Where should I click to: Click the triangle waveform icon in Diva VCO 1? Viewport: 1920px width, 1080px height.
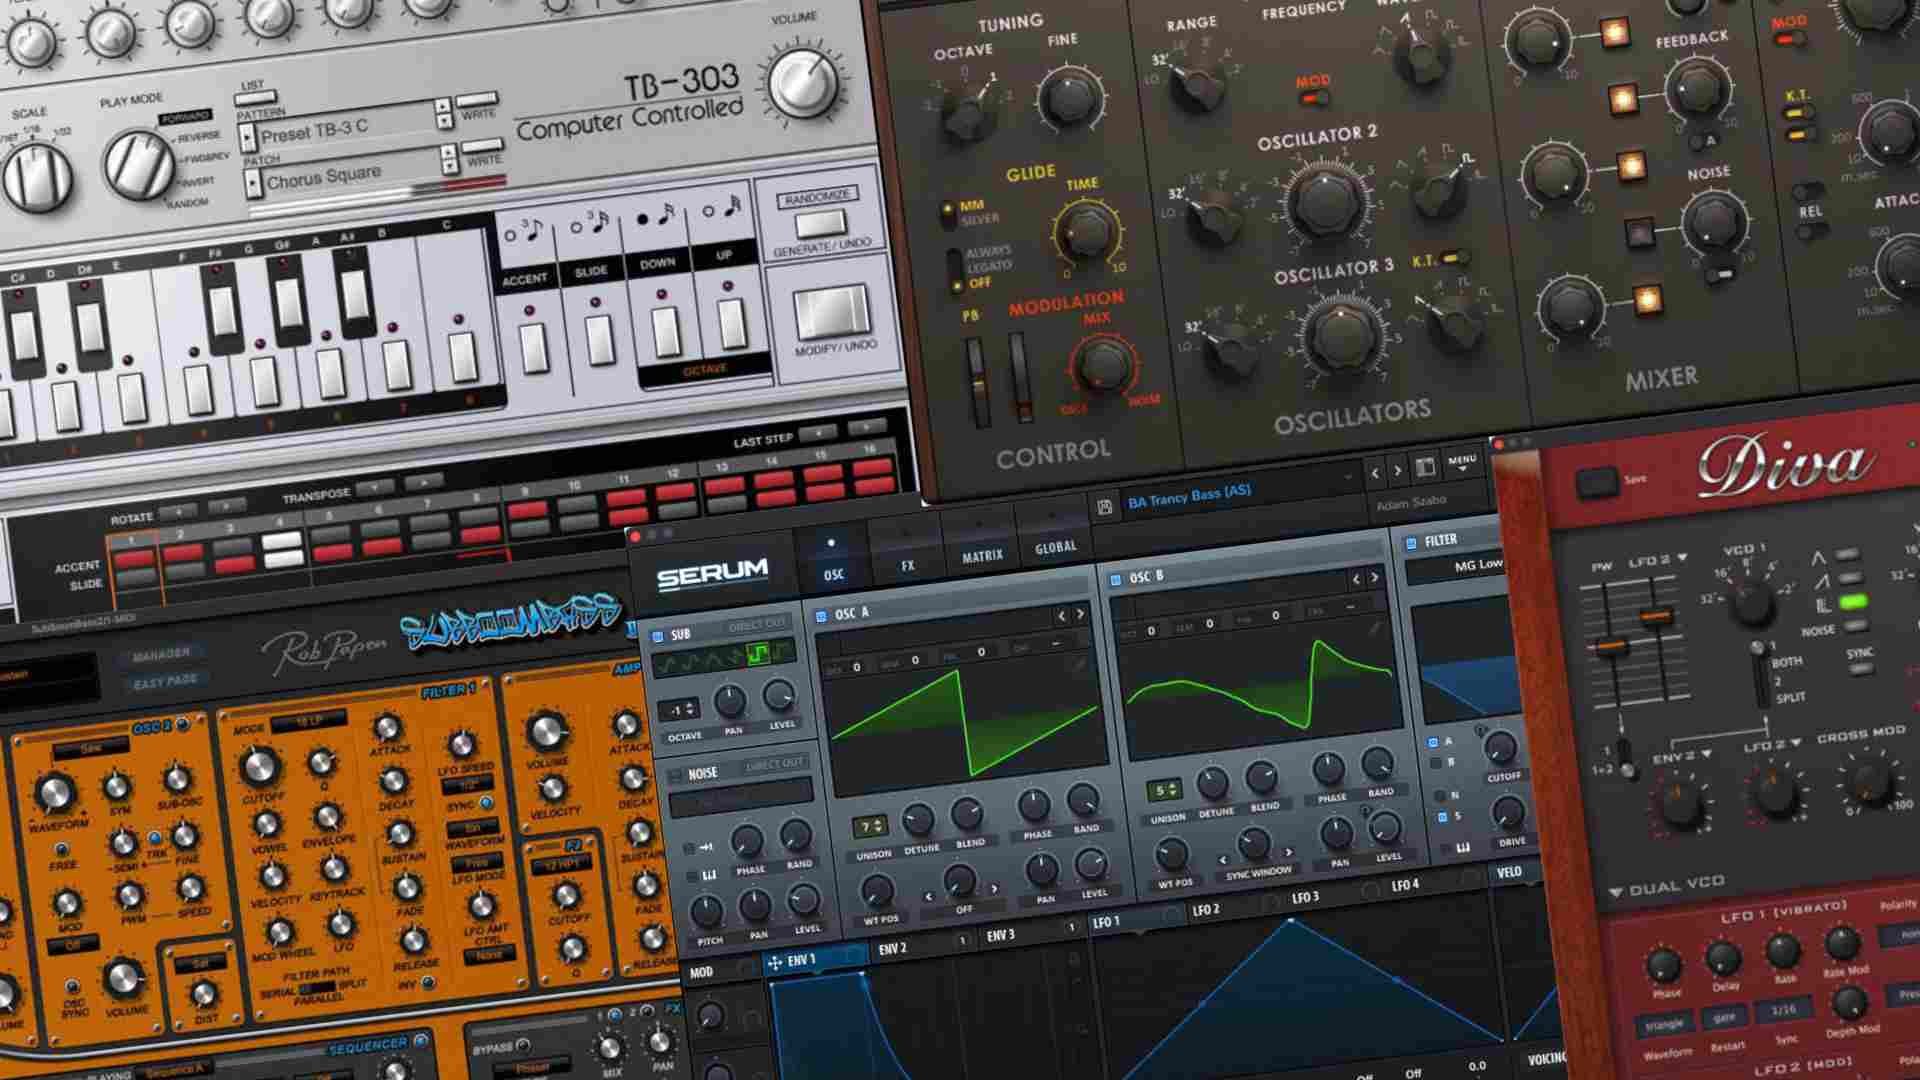point(1819,558)
